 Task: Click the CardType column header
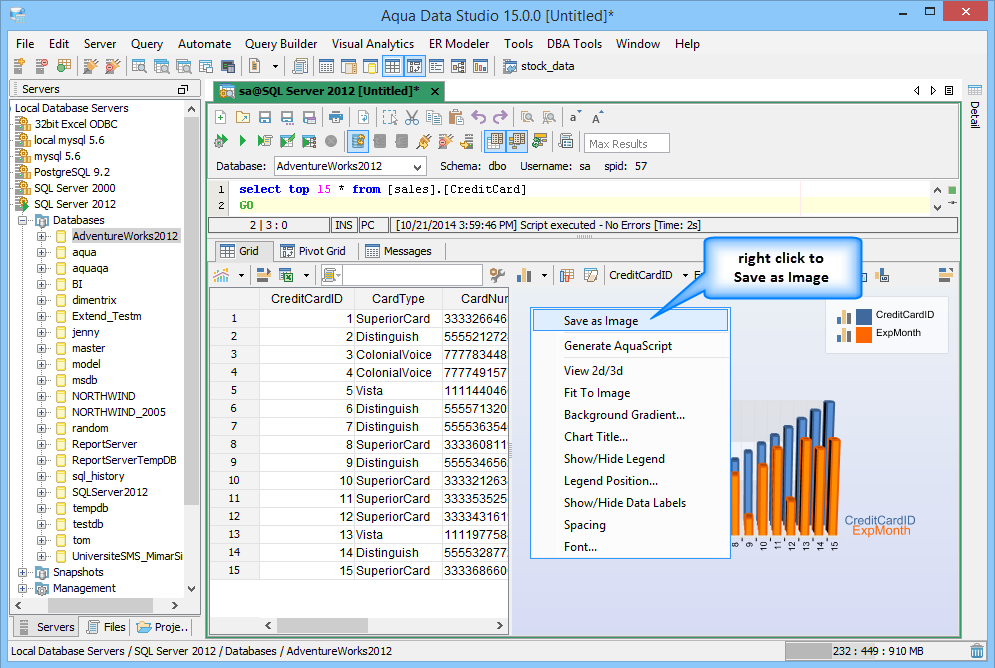point(398,299)
